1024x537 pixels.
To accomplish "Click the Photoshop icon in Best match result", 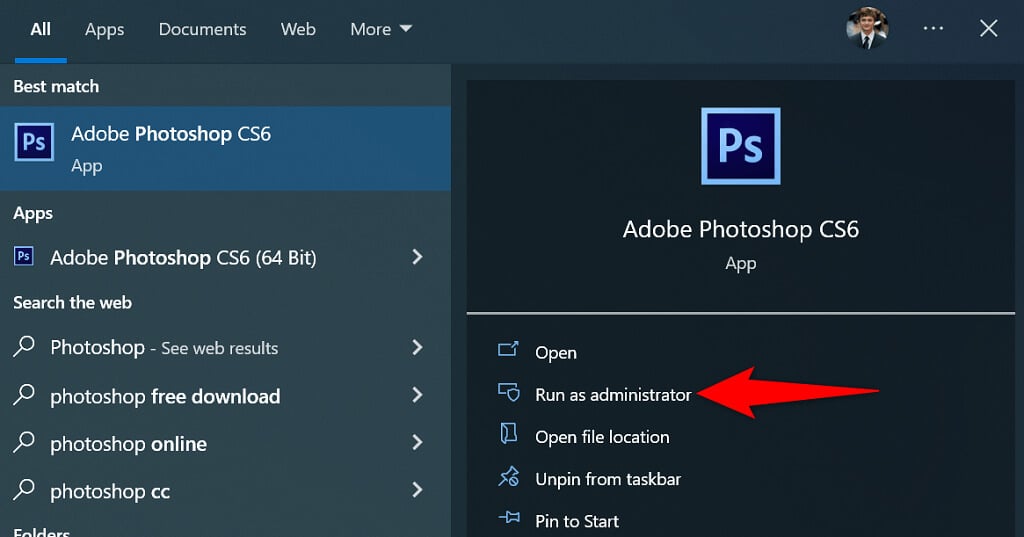I will point(34,143).
